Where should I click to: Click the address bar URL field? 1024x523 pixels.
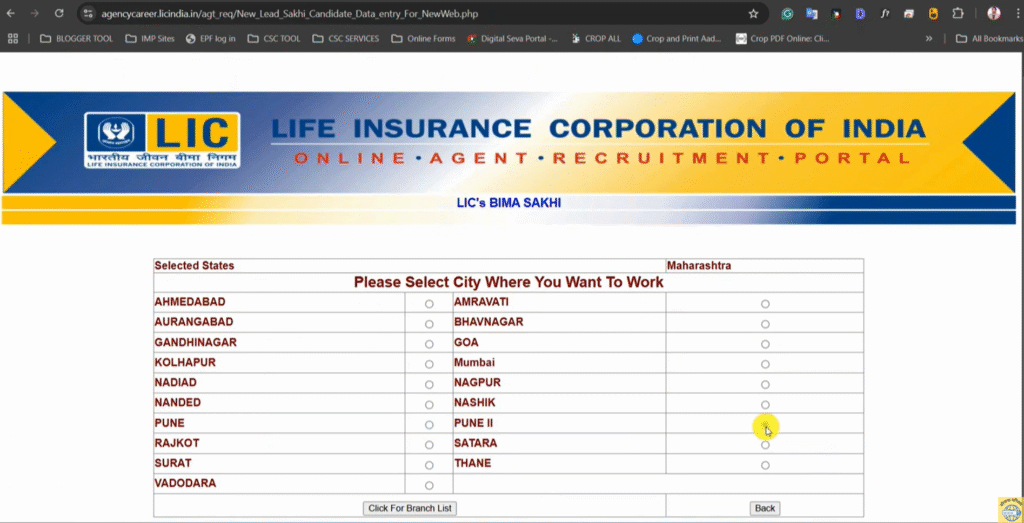coord(400,14)
